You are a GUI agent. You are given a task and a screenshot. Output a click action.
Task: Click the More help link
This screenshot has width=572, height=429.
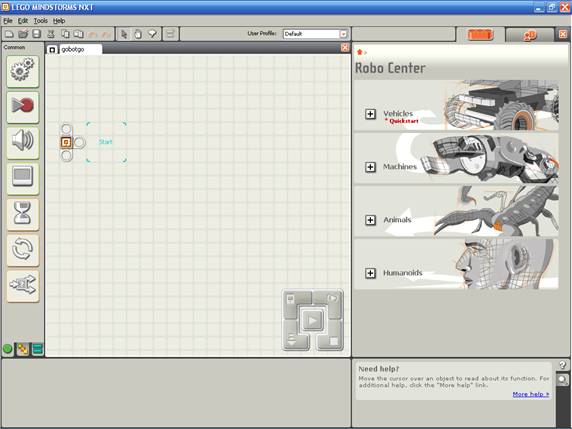click(x=531, y=394)
